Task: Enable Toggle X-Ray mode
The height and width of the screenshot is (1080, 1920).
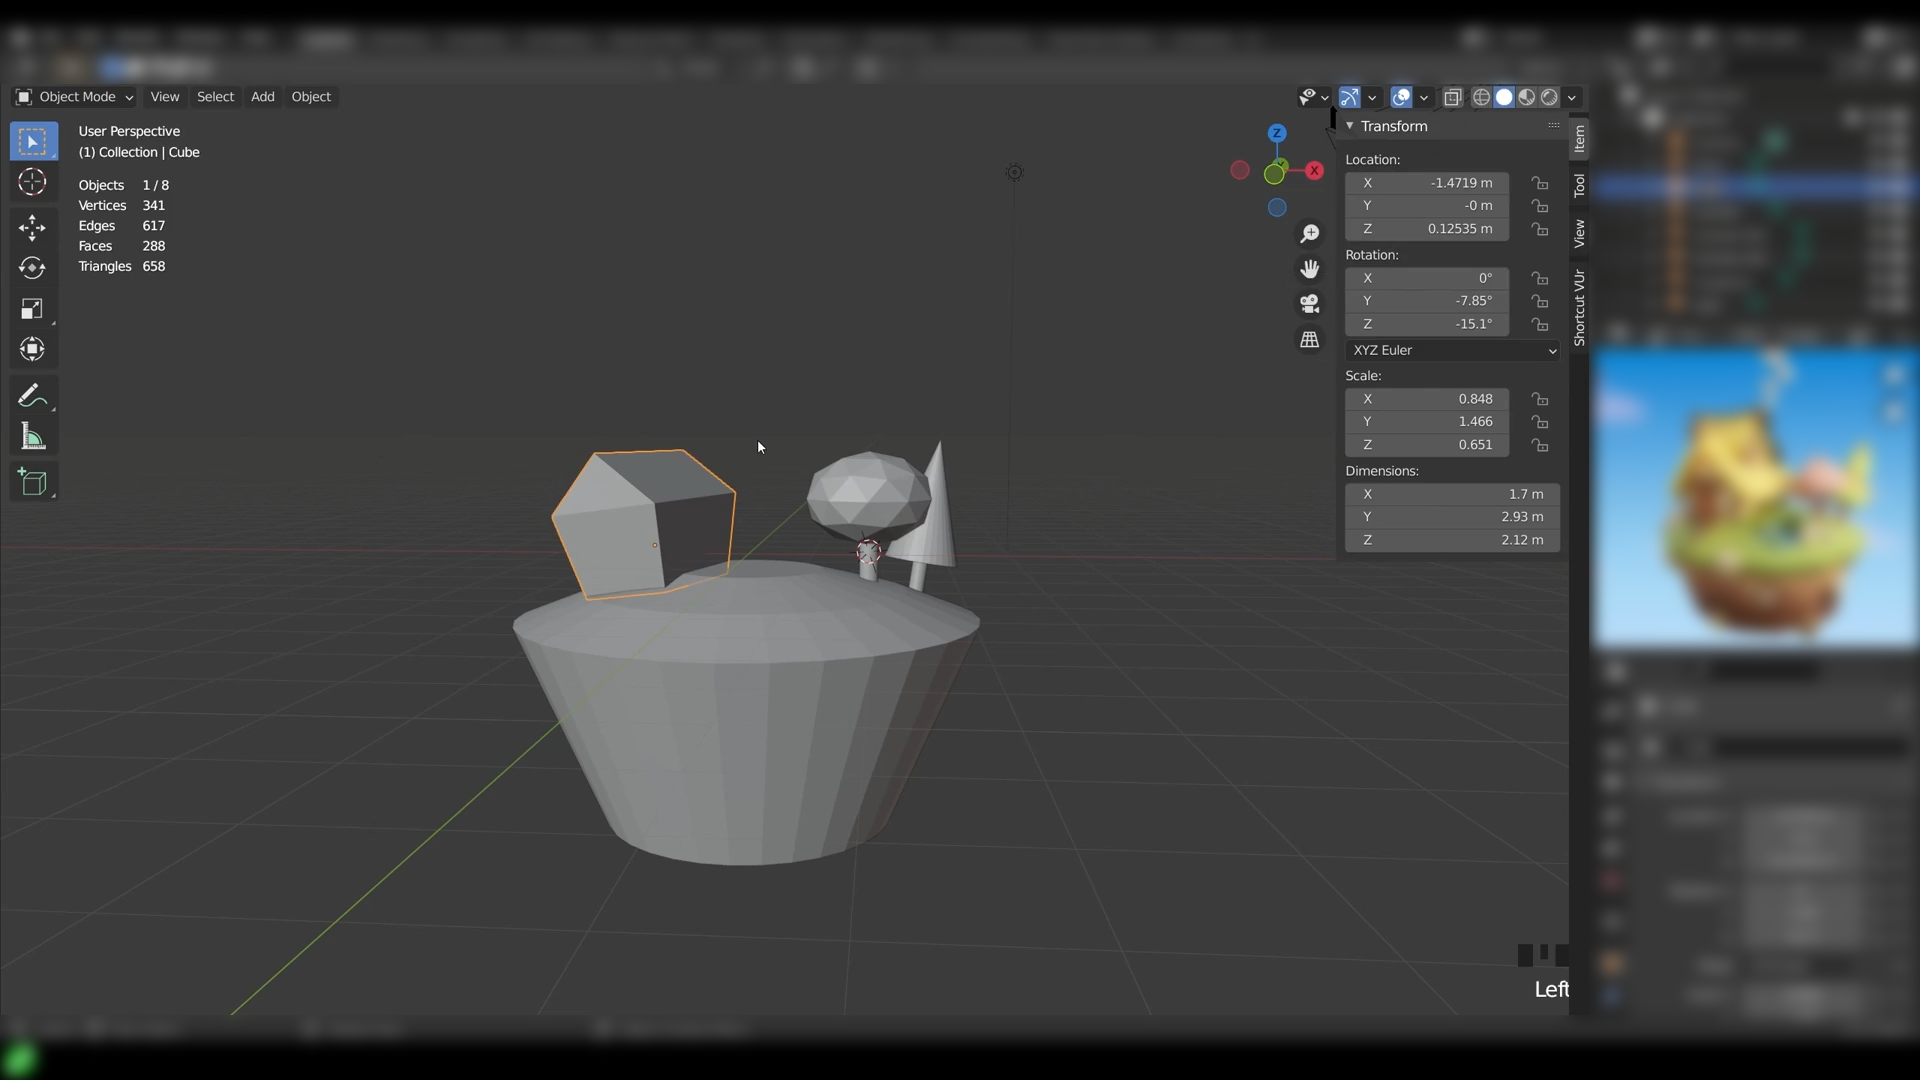Action: click(1453, 97)
